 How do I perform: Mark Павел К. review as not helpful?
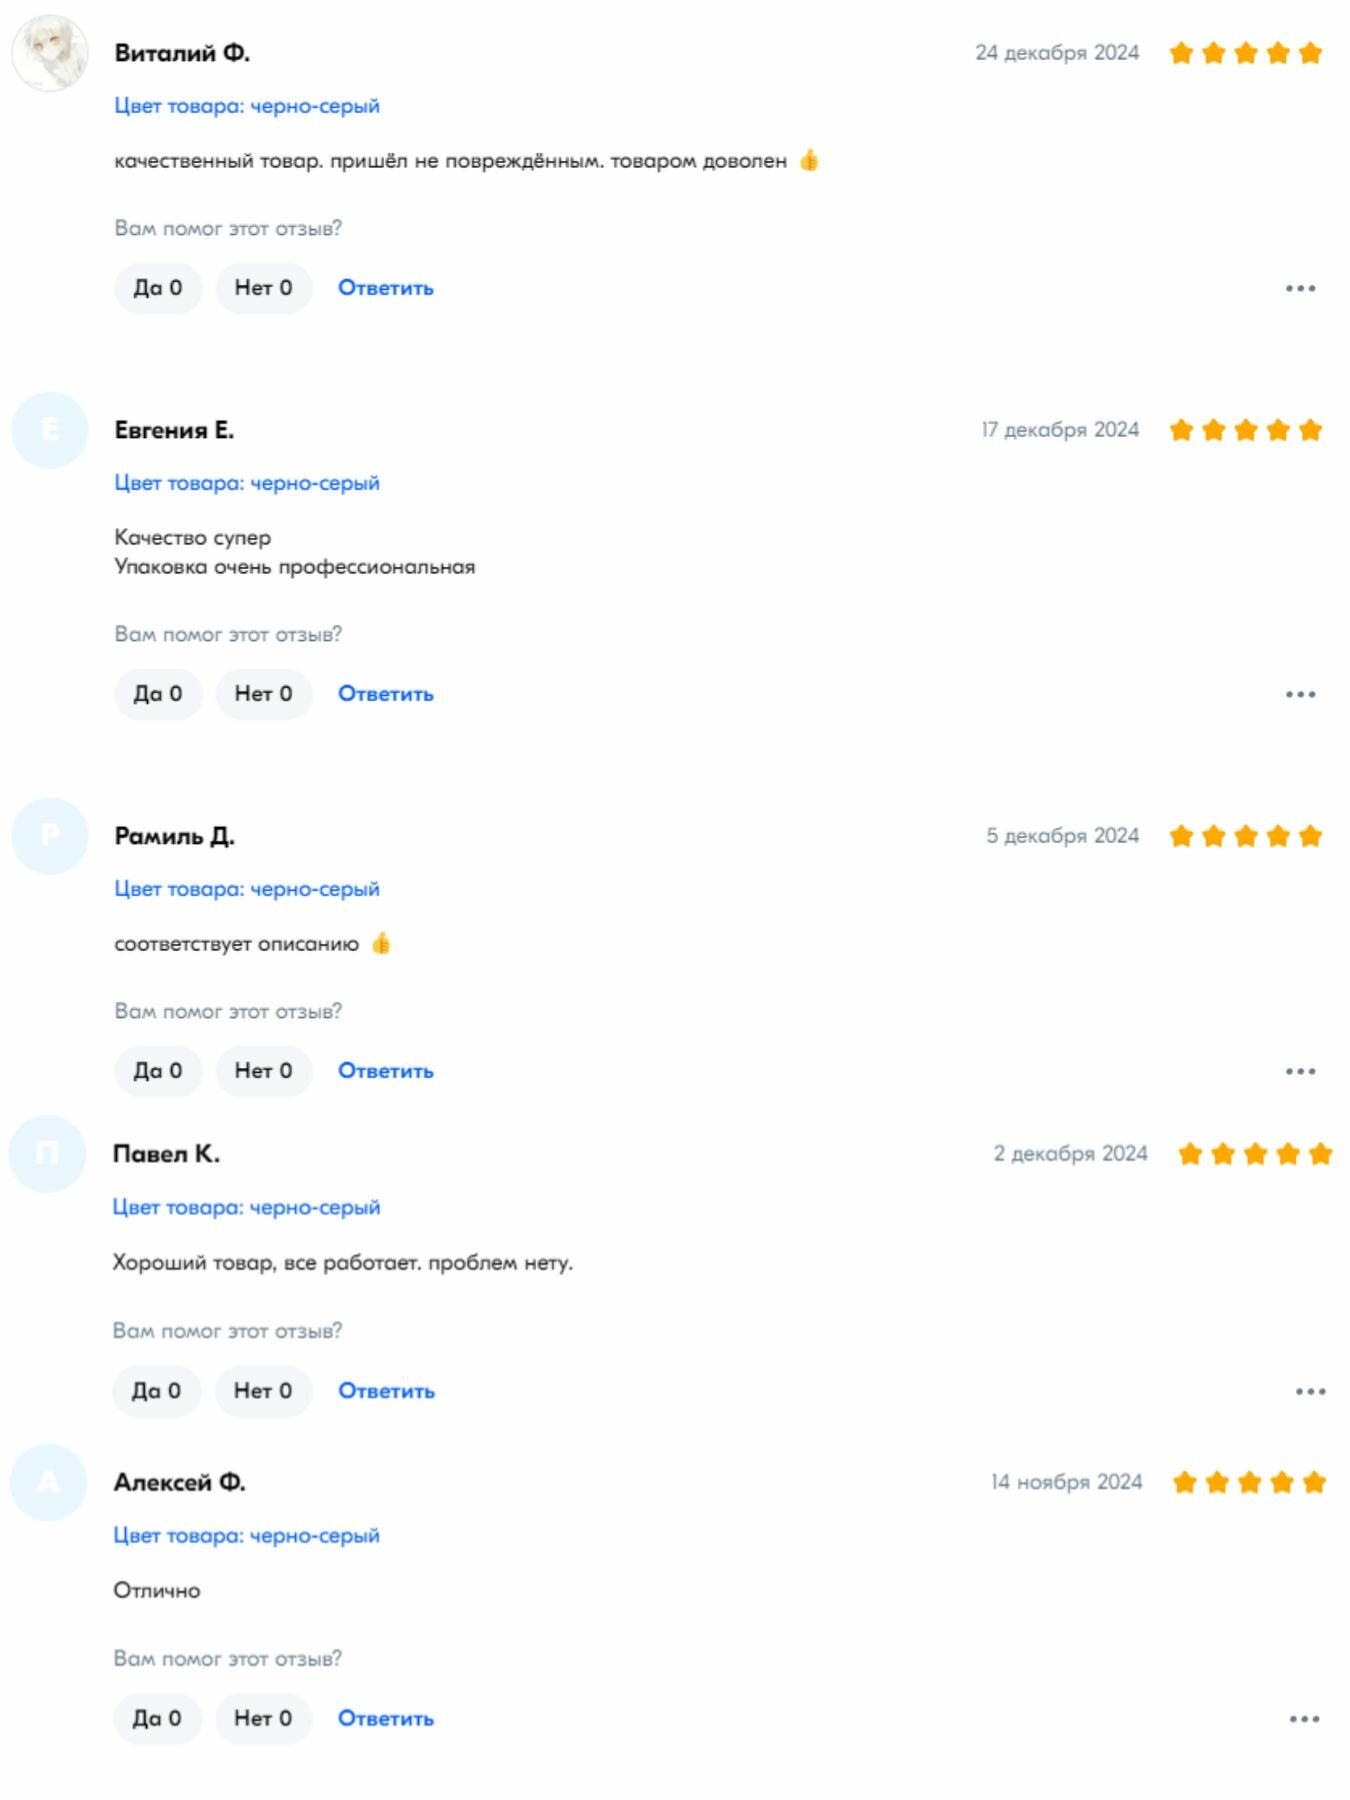tap(262, 1391)
